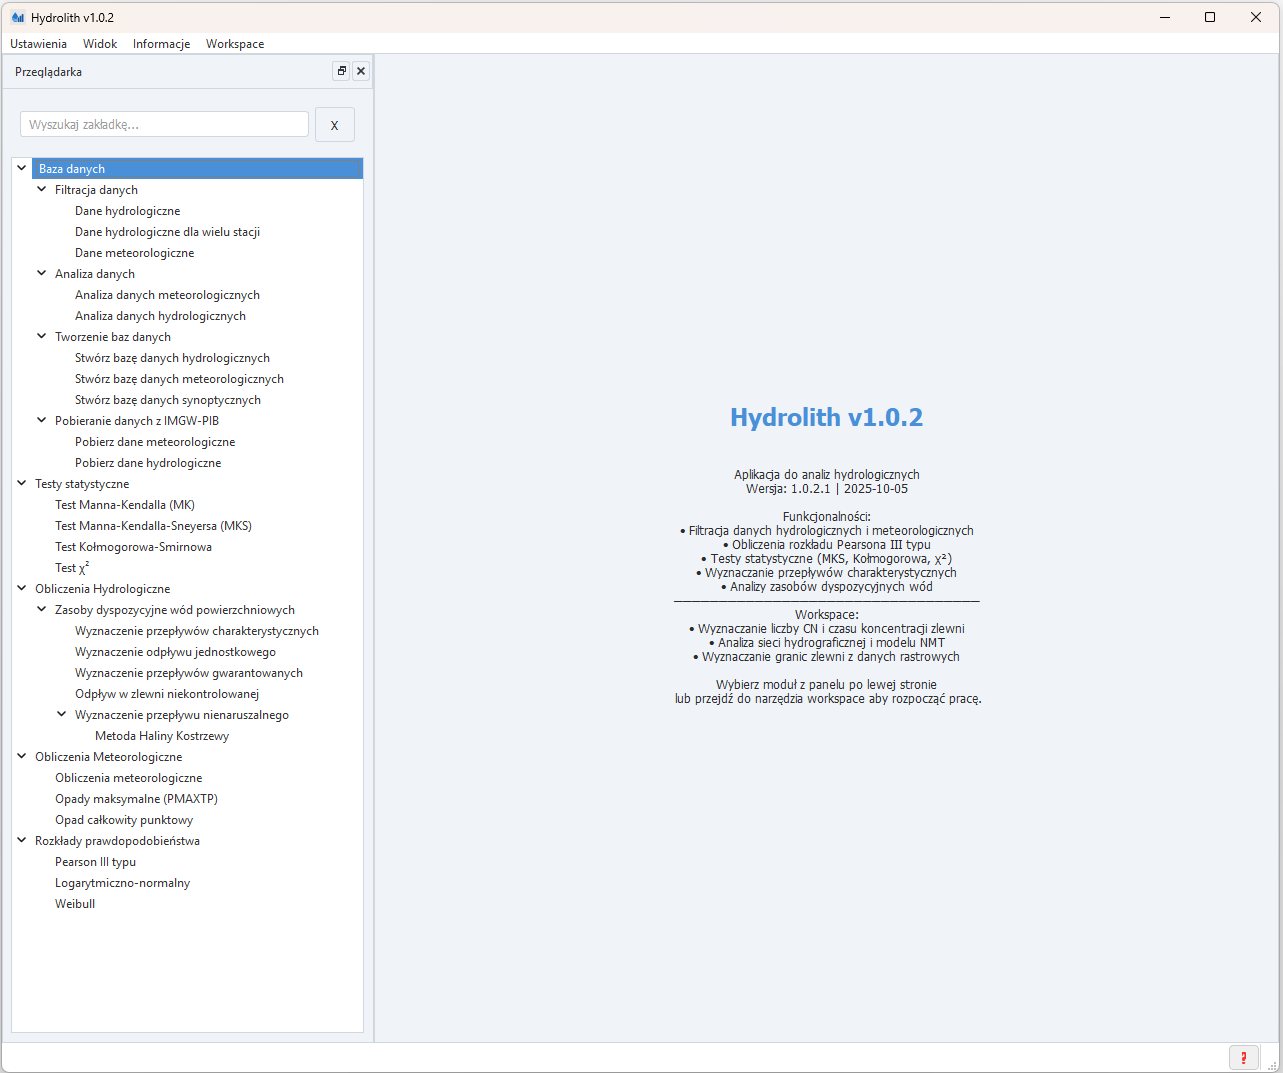Viewport: 1283px width, 1073px height.
Task: Collapse Pobieranie danych z IMGW-PIB branch
Action: coord(42,420)
